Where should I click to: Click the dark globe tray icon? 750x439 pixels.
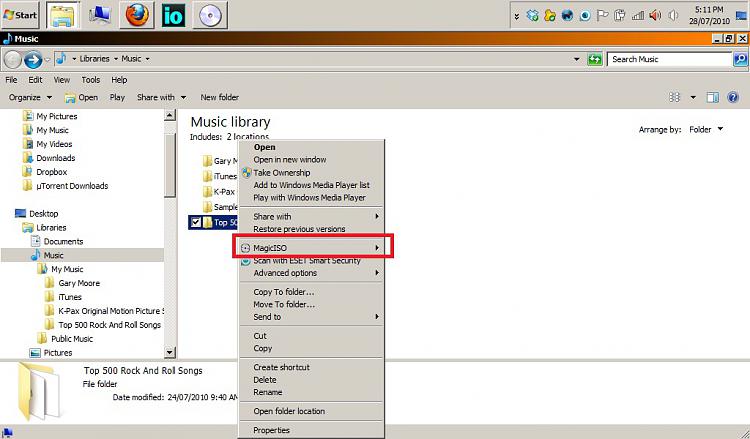(x=567, y=16)
